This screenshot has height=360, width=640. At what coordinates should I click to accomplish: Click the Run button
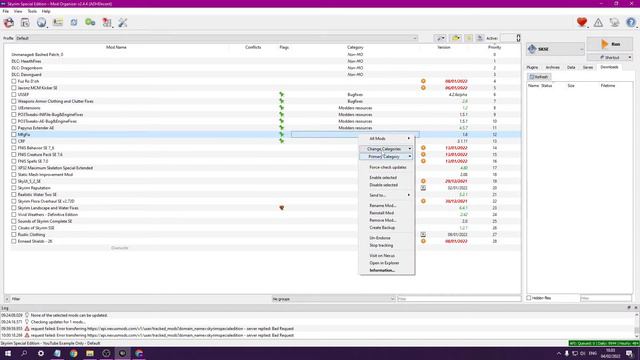point(610,44)
